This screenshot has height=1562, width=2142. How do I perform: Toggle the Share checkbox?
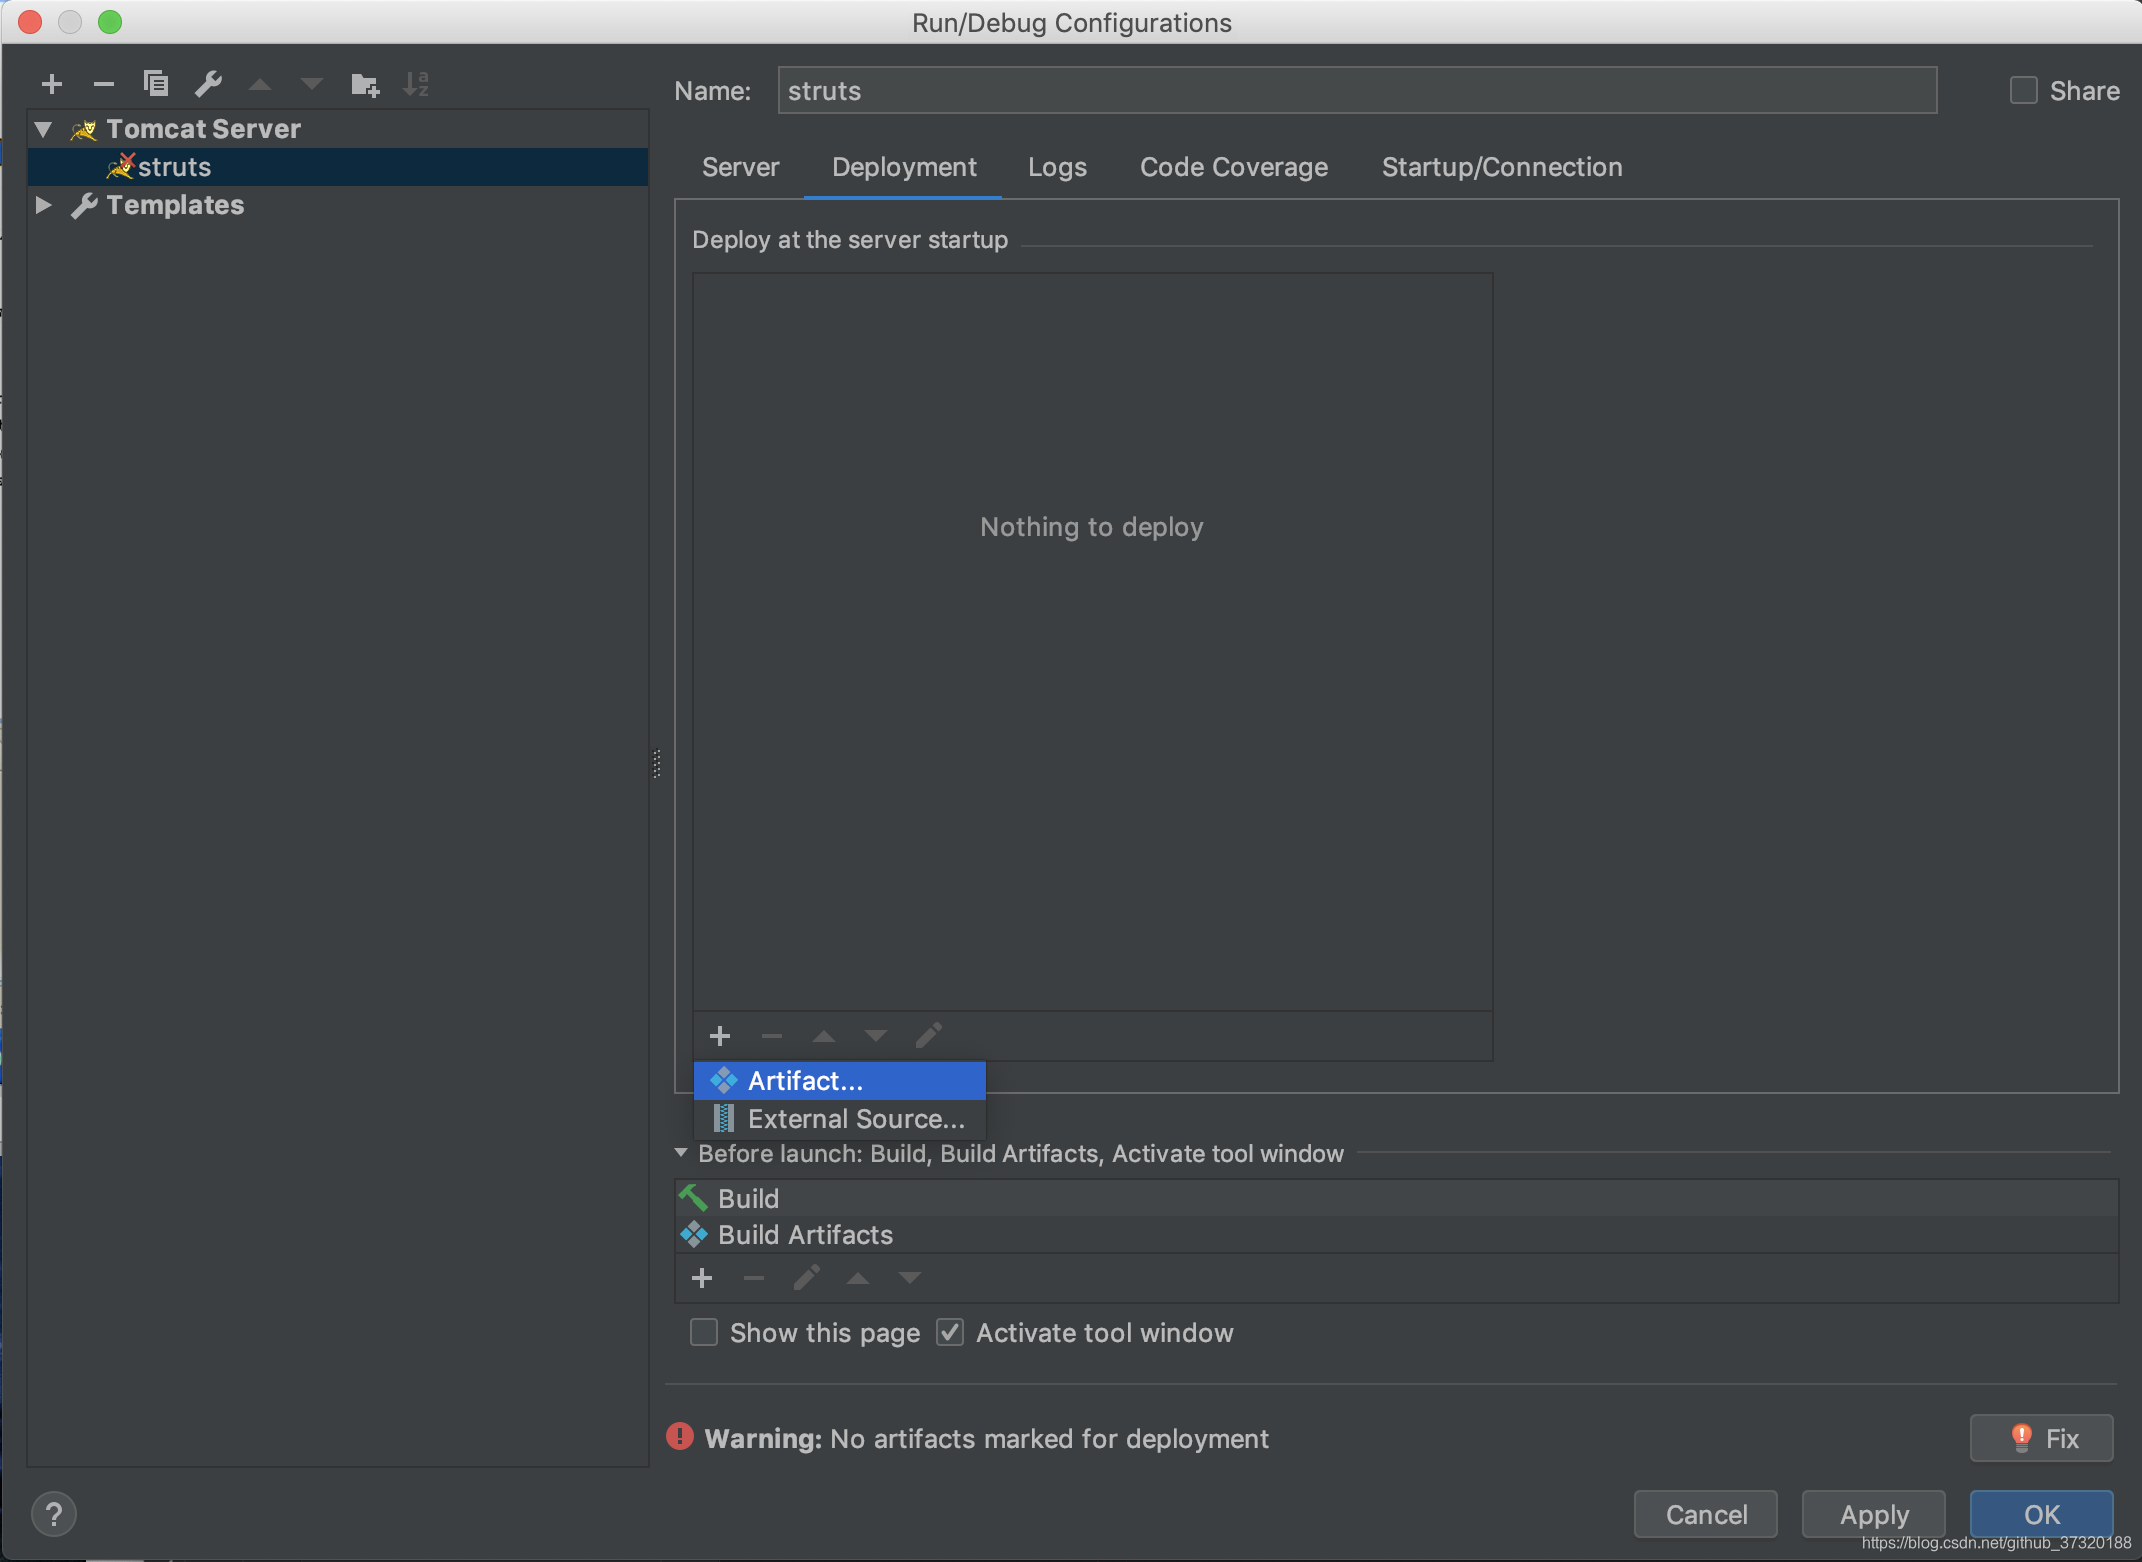pos(2023,91)
